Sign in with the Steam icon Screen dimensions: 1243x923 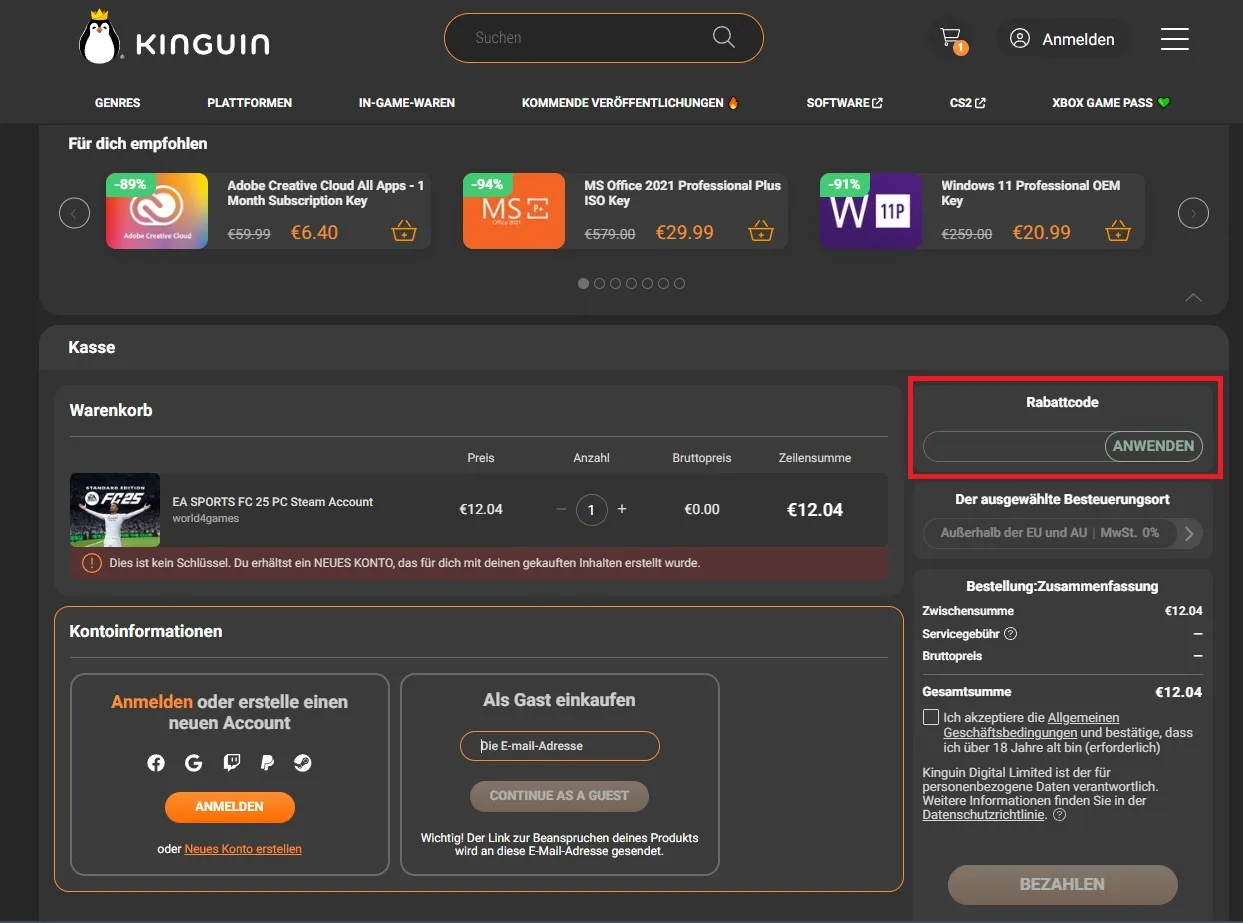[x=303, y=762]
